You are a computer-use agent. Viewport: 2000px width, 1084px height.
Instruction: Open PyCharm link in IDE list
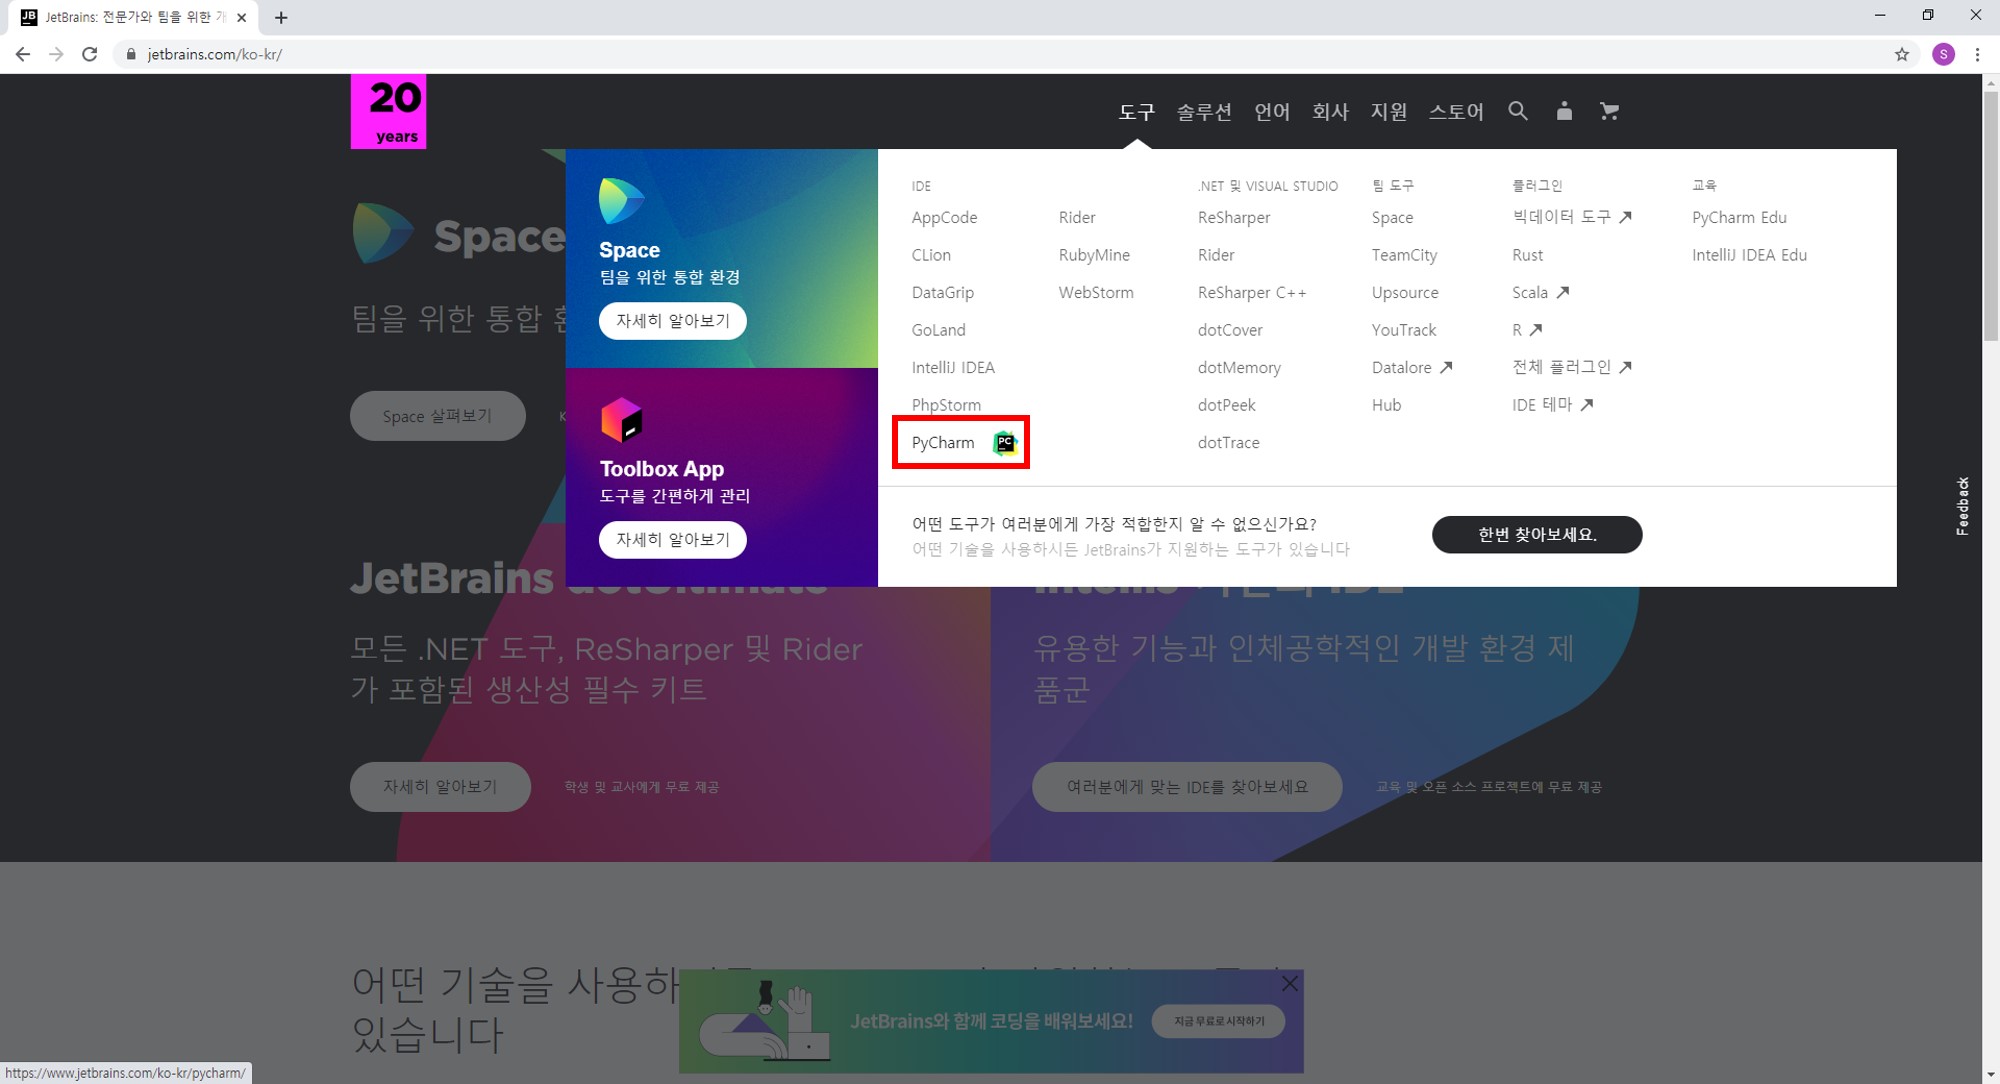click(943, 442)
